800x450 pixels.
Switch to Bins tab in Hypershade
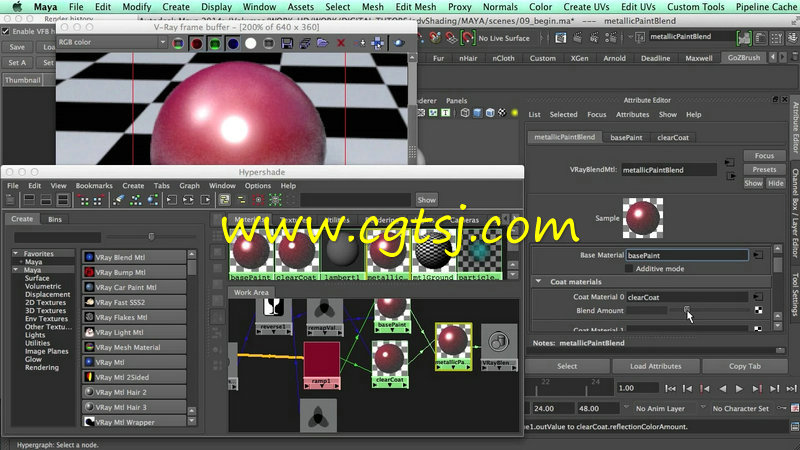(55, 219)
